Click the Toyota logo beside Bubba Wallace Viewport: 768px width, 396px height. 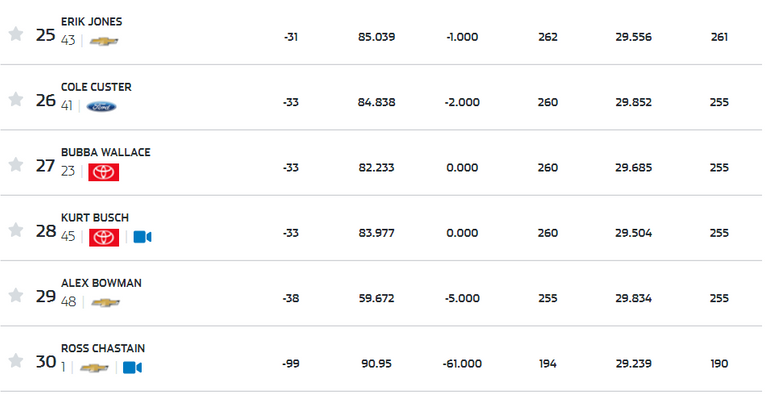(x=103, y=172)
